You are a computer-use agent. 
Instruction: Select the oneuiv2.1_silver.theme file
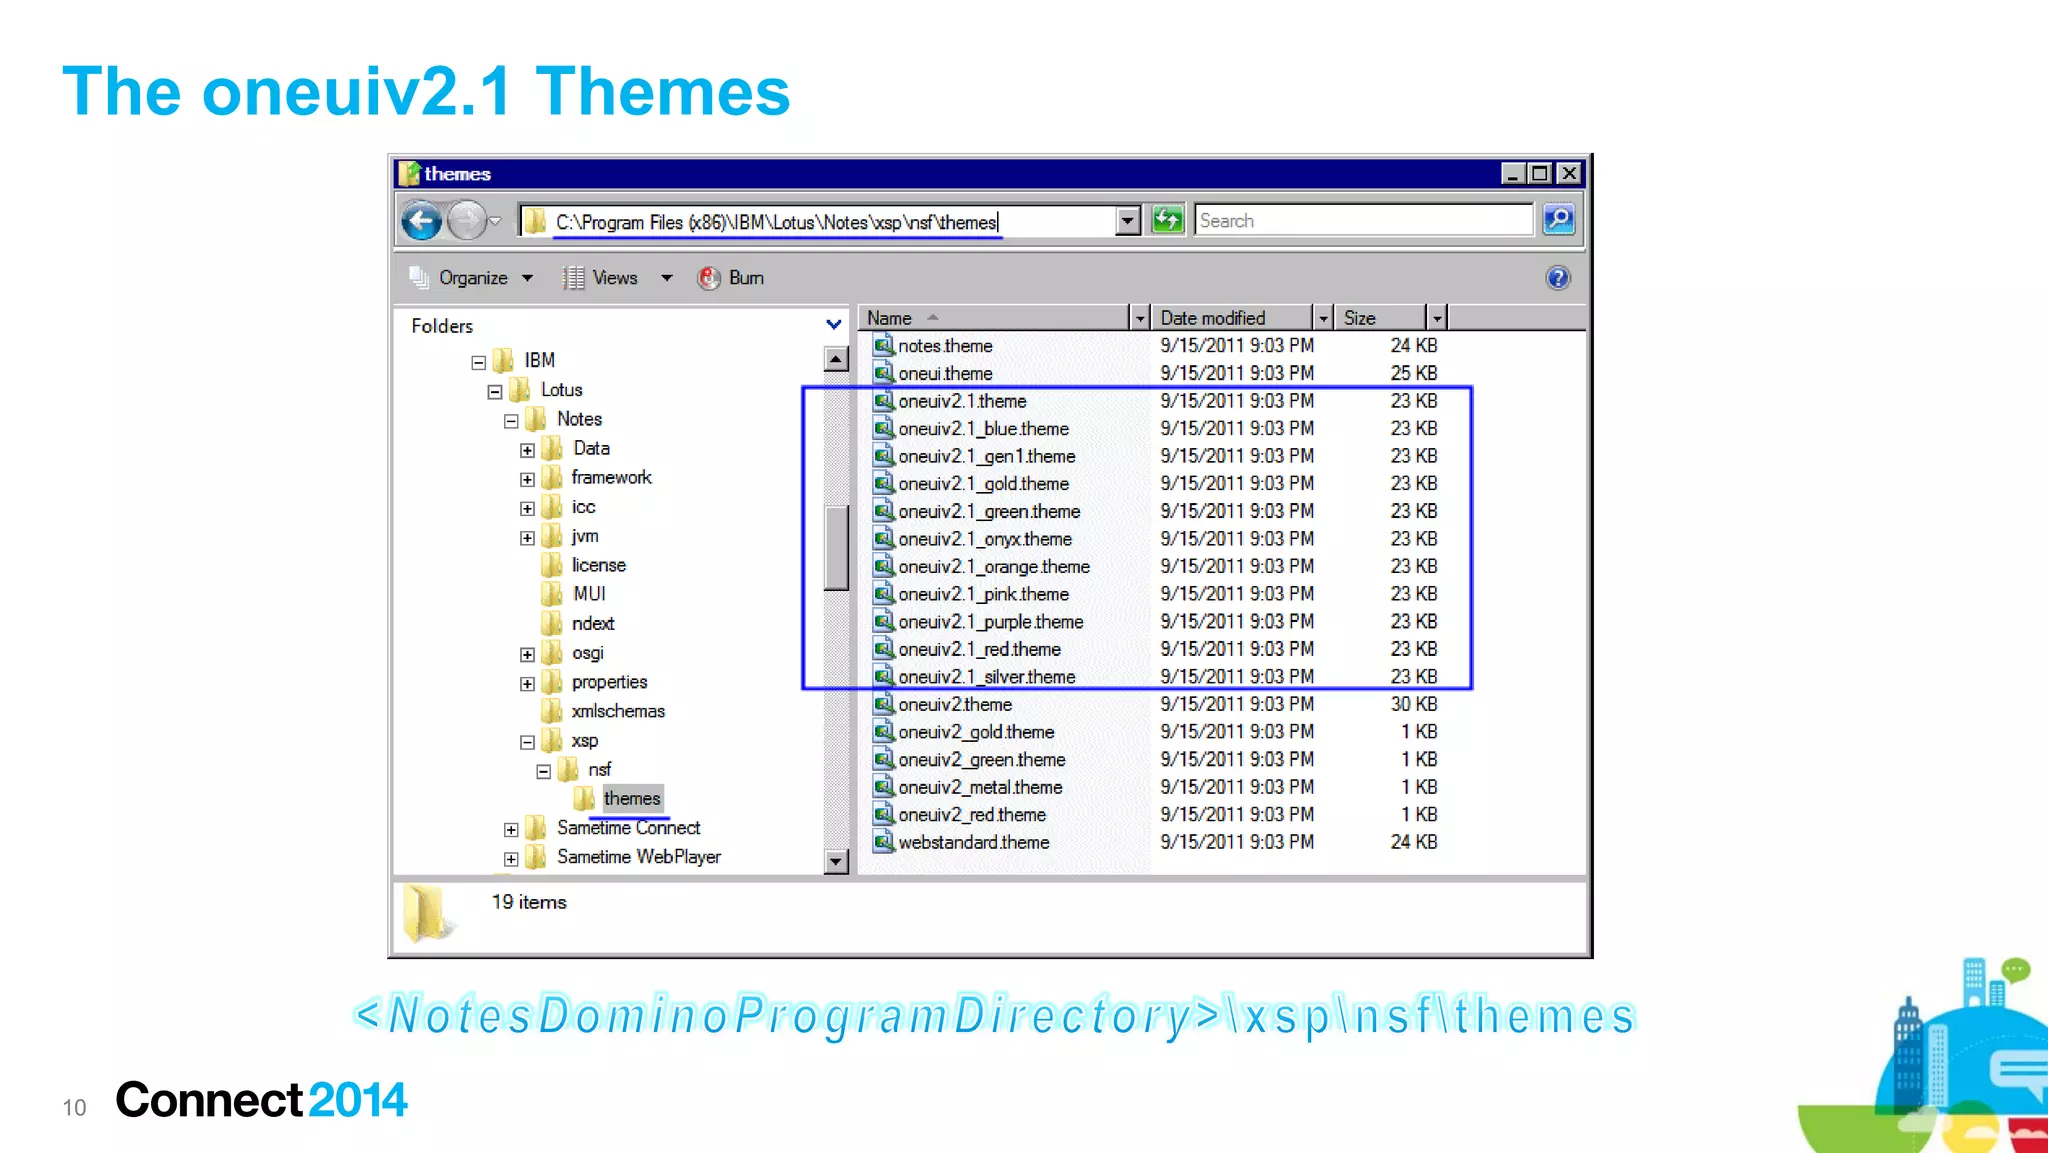tap(987, 677)
